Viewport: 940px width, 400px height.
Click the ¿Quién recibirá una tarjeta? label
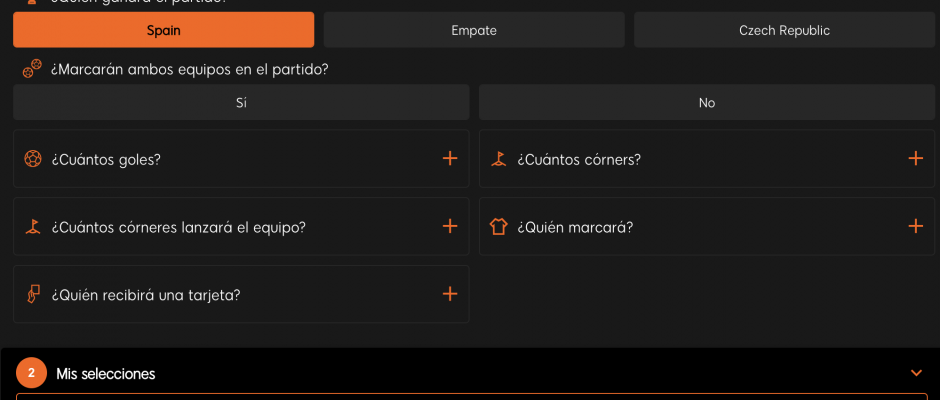pyautogui.click(x=146, y=295)
